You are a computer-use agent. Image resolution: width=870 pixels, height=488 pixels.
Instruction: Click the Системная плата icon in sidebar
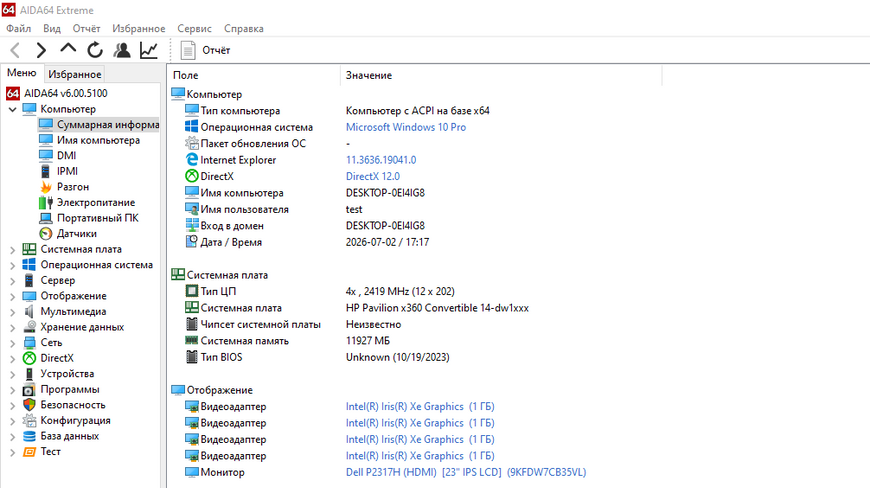[x=29, y=249]
